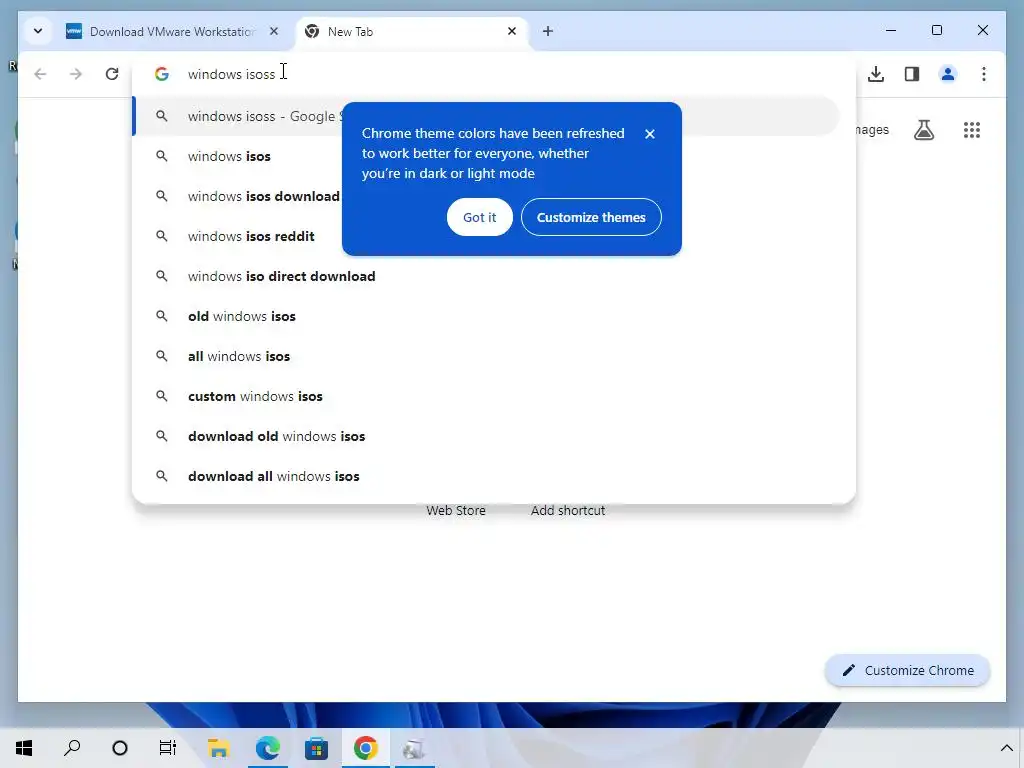Open Search Labs flask icon
Viewport: 1024px width, 768px height.
[x=923, y=130]
